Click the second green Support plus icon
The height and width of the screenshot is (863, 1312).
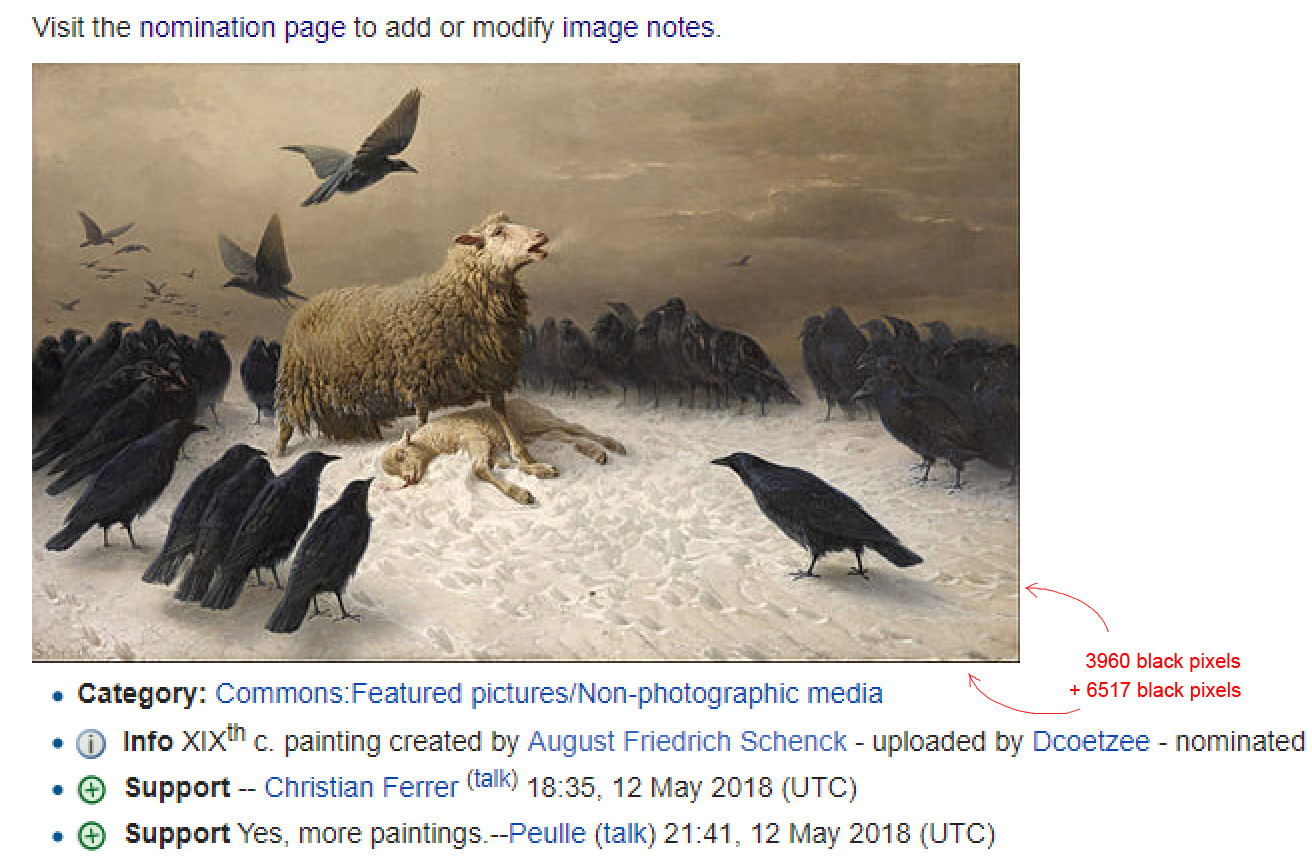point(90,835)
